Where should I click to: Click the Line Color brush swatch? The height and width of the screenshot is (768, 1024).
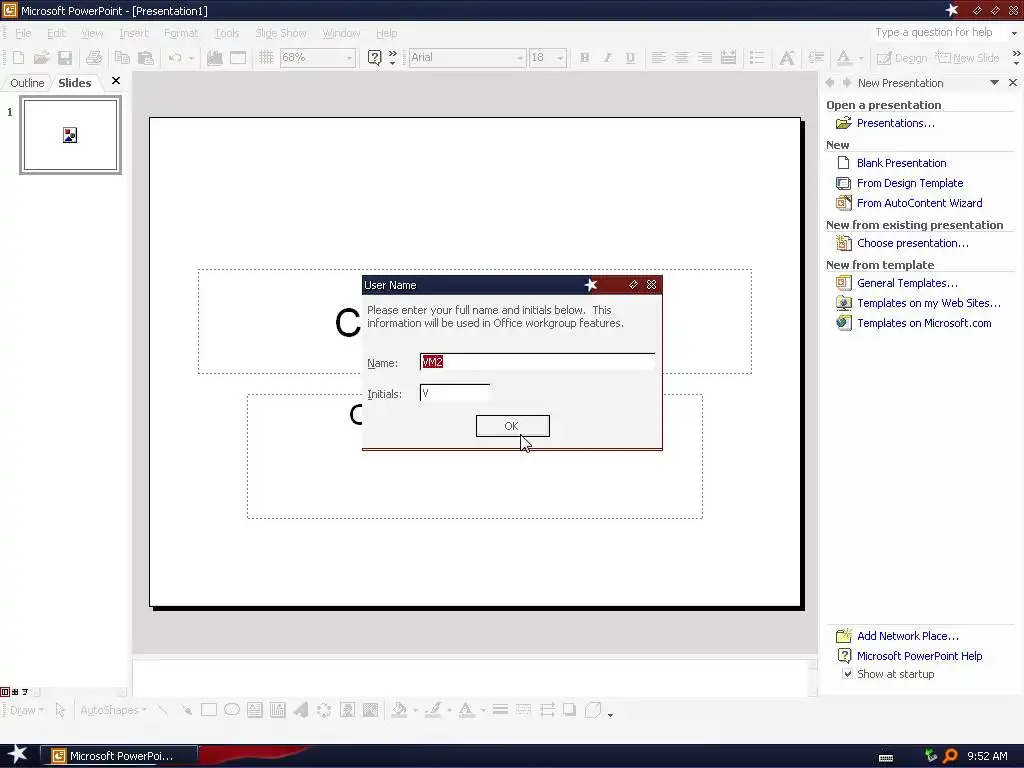[x=432, y=710]
